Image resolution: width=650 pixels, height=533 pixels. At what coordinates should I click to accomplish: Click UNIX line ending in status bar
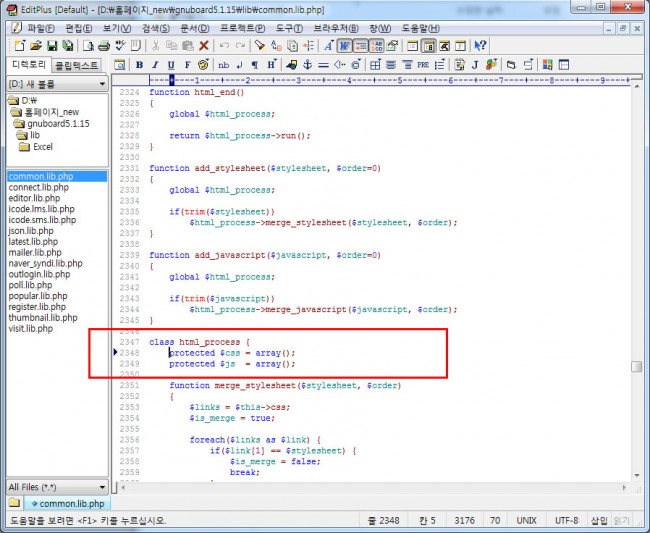(x=526, y=521)
